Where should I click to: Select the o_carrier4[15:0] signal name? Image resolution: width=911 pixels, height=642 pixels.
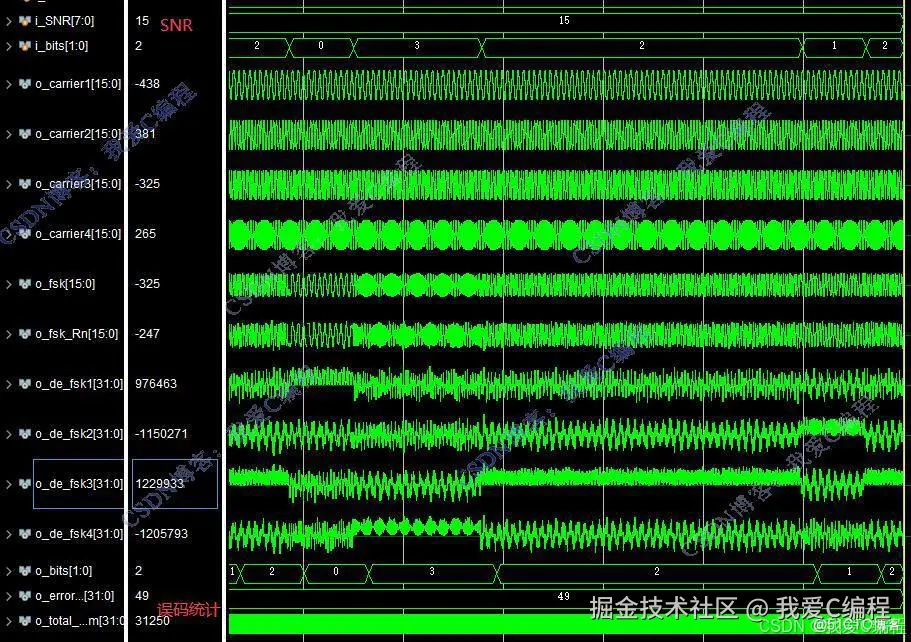[78, 234]
